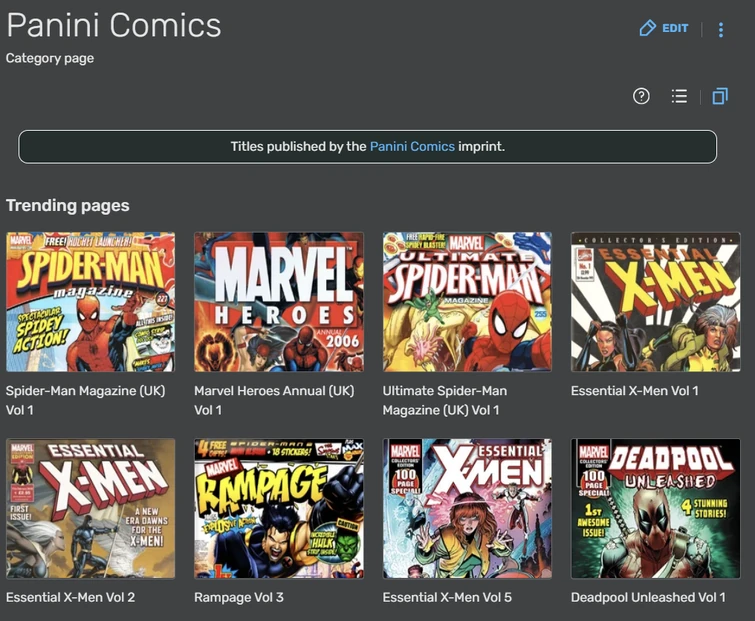Click the multiple pages view icon
This screenshot has height=621, width=755.
coord(720,96)
